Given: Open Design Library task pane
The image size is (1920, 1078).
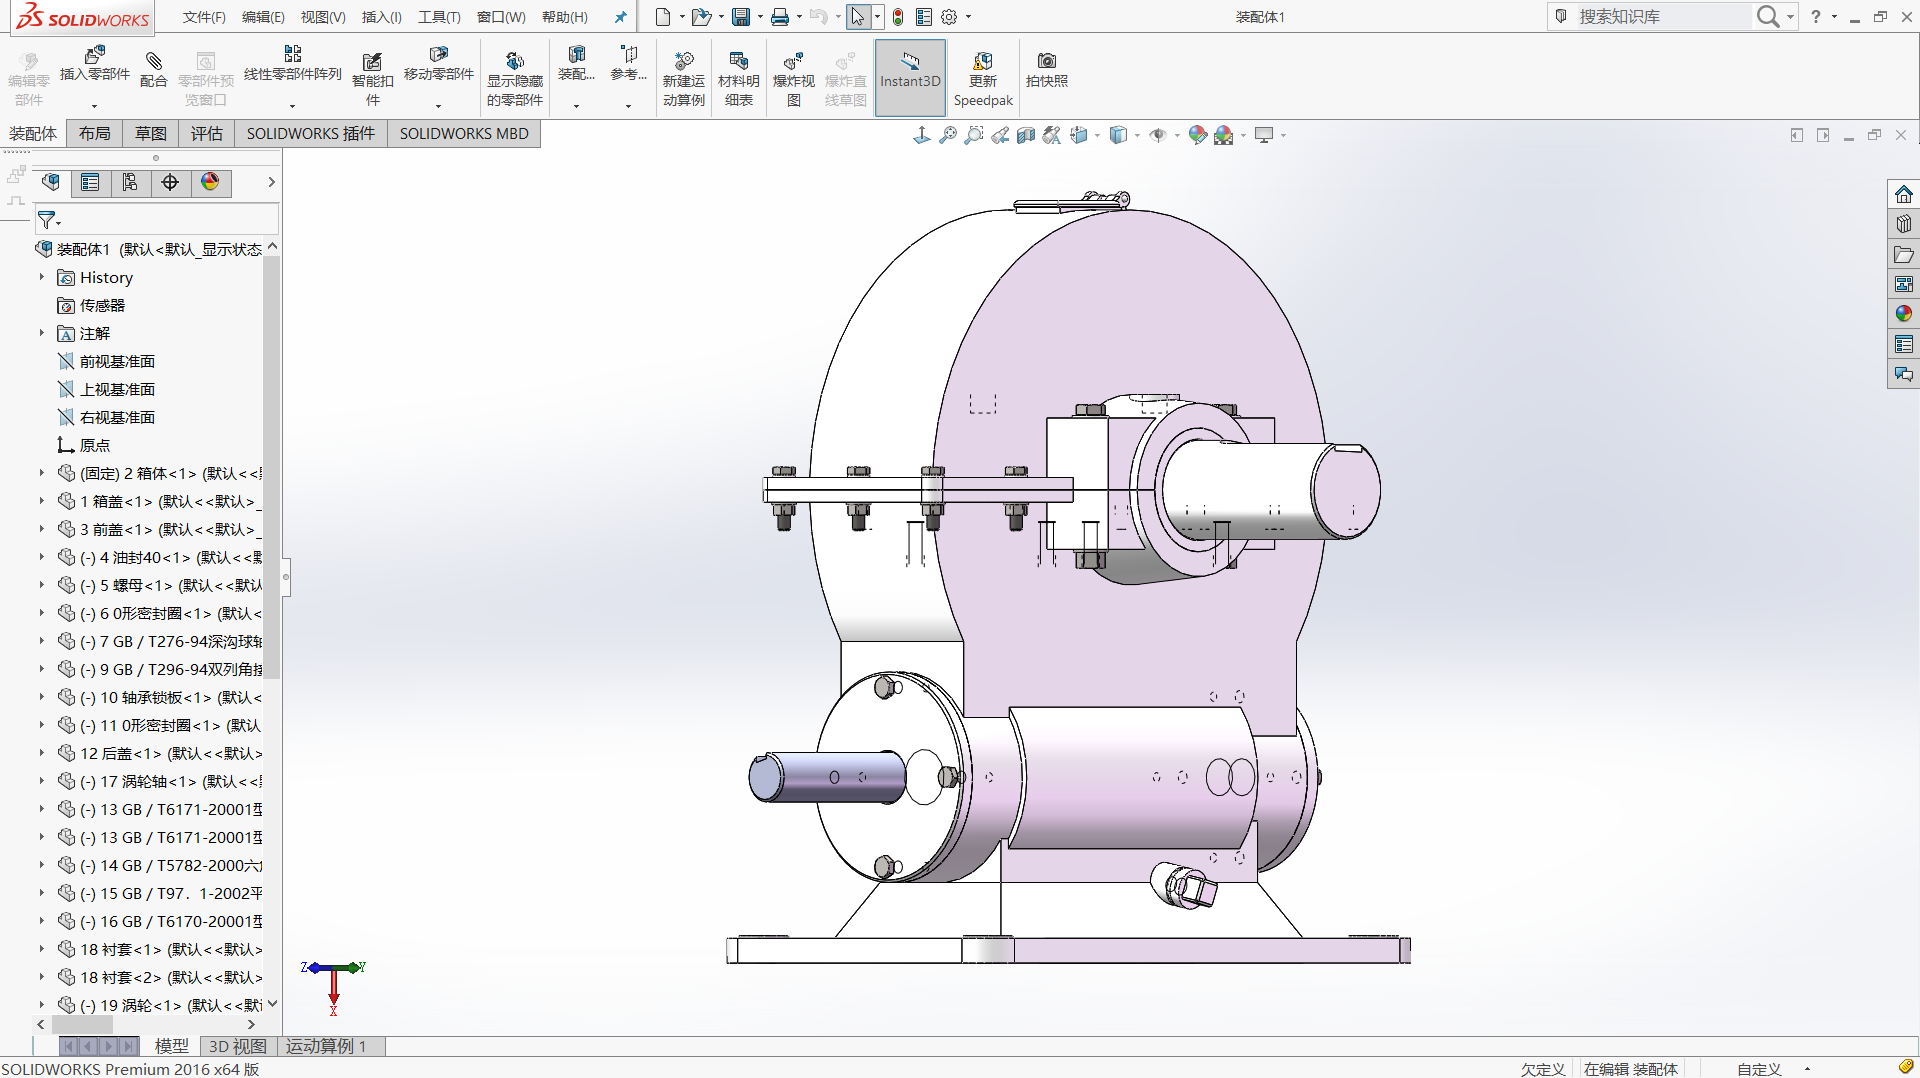Looking at the screenshot, I should [1903, 224].
